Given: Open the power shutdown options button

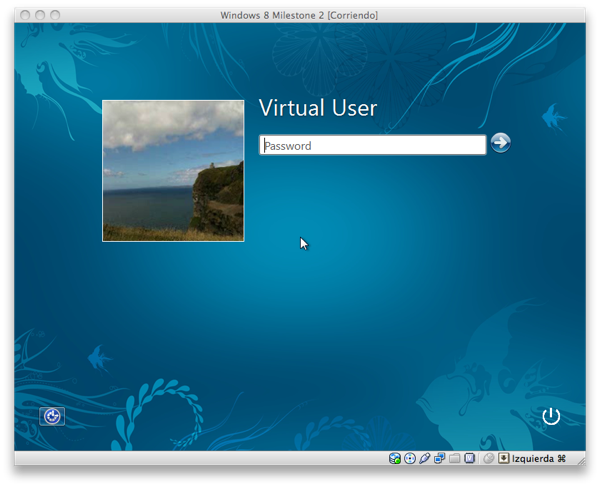Looking at the screenshot, I should pyautogui.click(x=551, y=416).
